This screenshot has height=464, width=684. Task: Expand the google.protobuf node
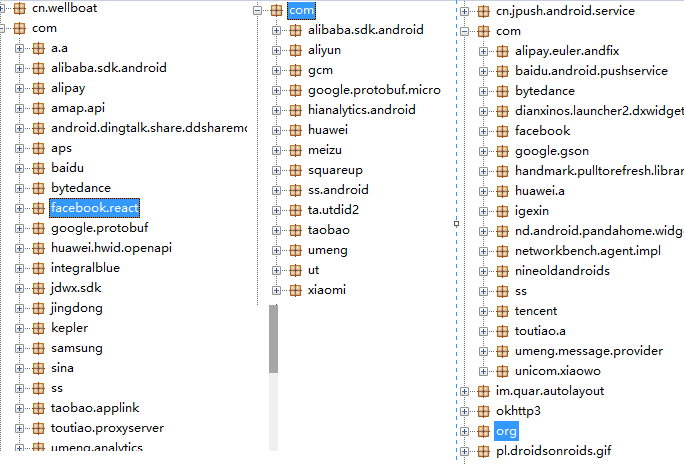click(x=19, y=228)
